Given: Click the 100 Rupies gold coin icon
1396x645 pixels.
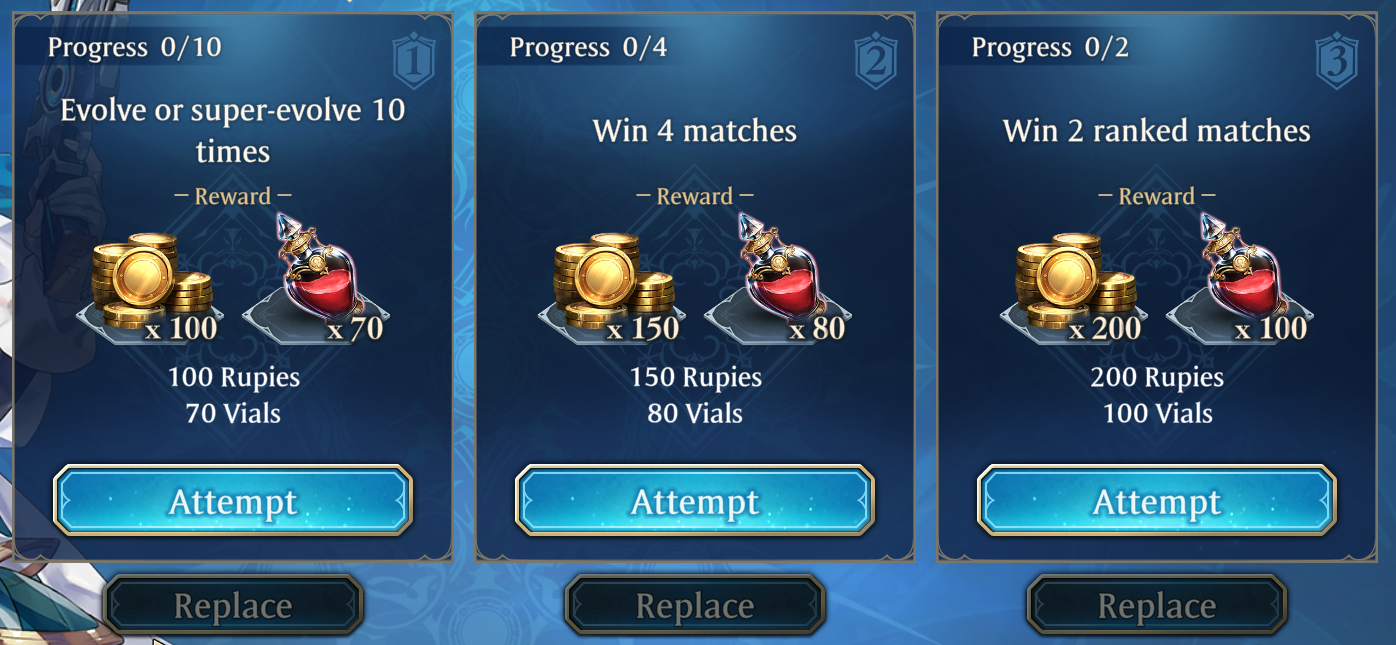Looking at the screenshot, I should point(151,284).
